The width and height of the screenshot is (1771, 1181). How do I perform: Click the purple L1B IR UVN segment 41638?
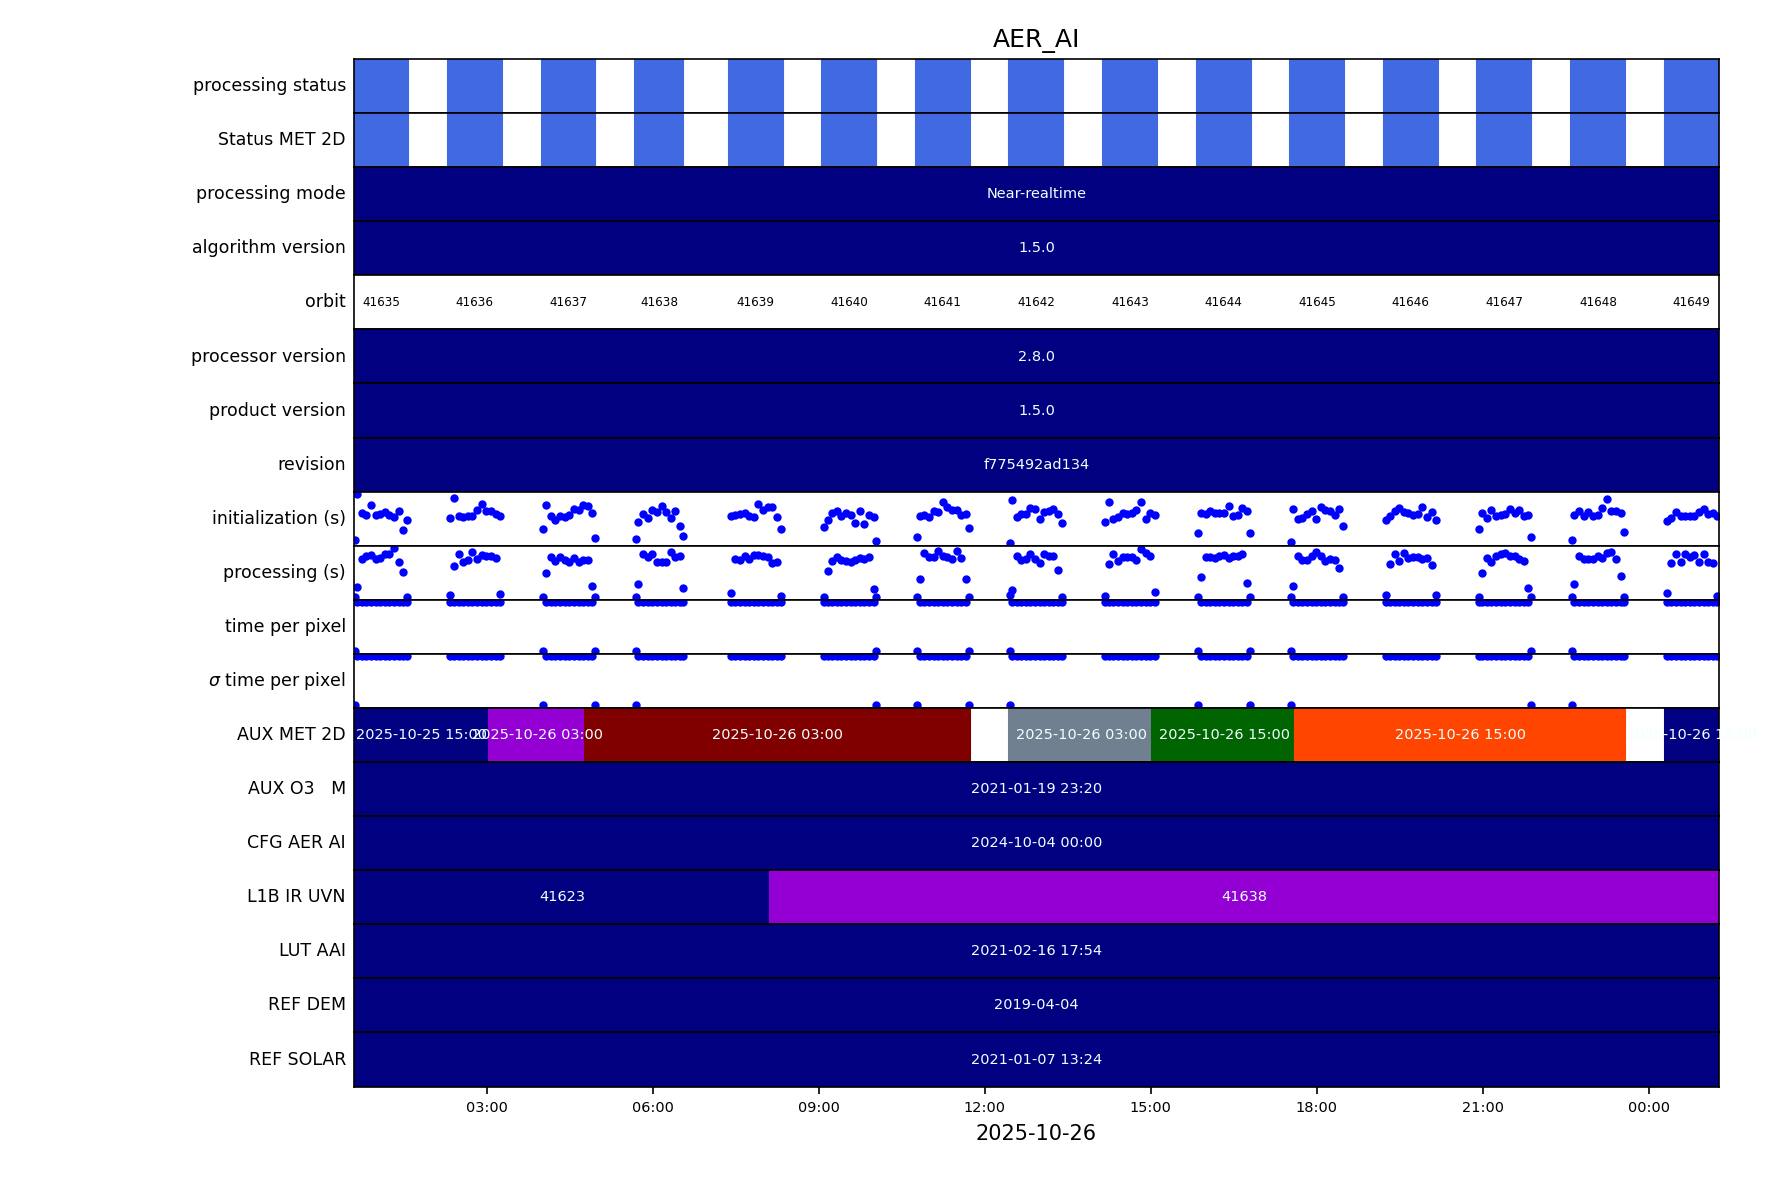(x=1243, y=897)
